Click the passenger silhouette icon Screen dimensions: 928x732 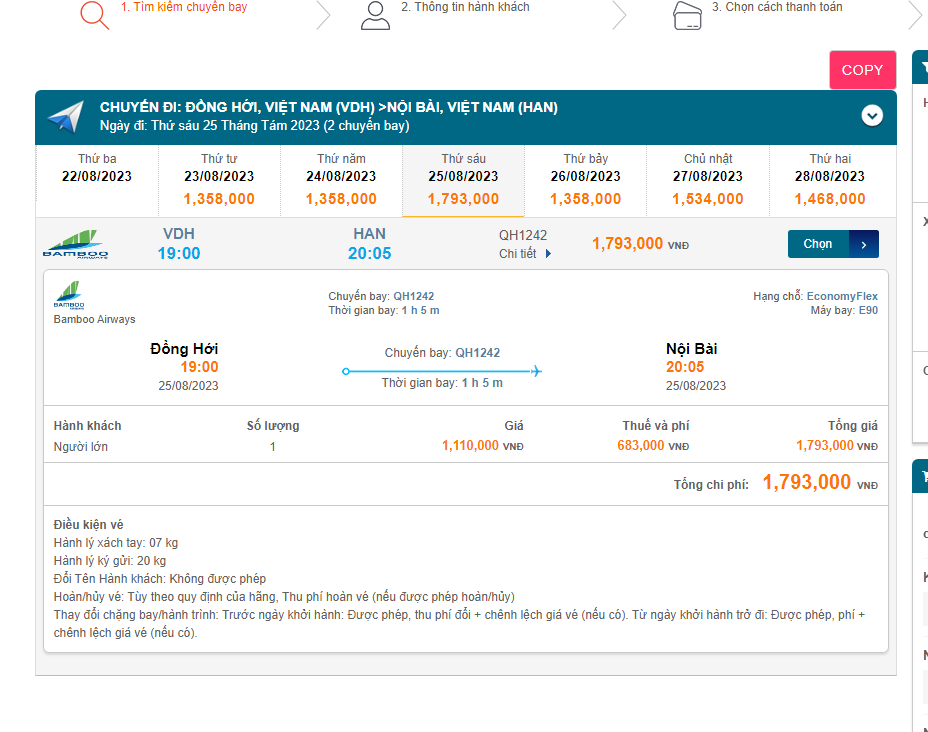pos(375,15)
